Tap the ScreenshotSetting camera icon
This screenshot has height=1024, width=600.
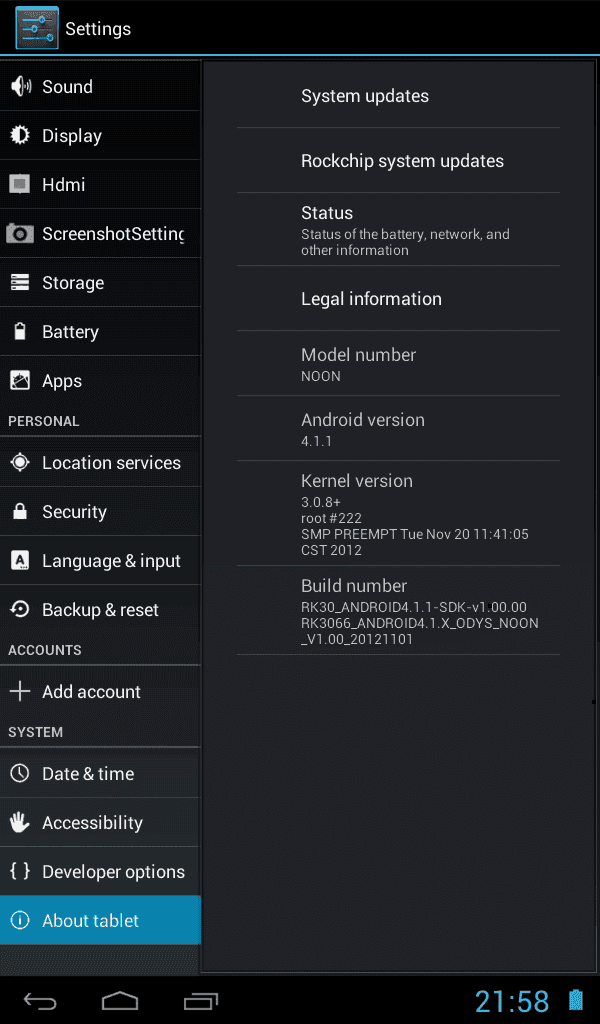click(x=20, y=233)
